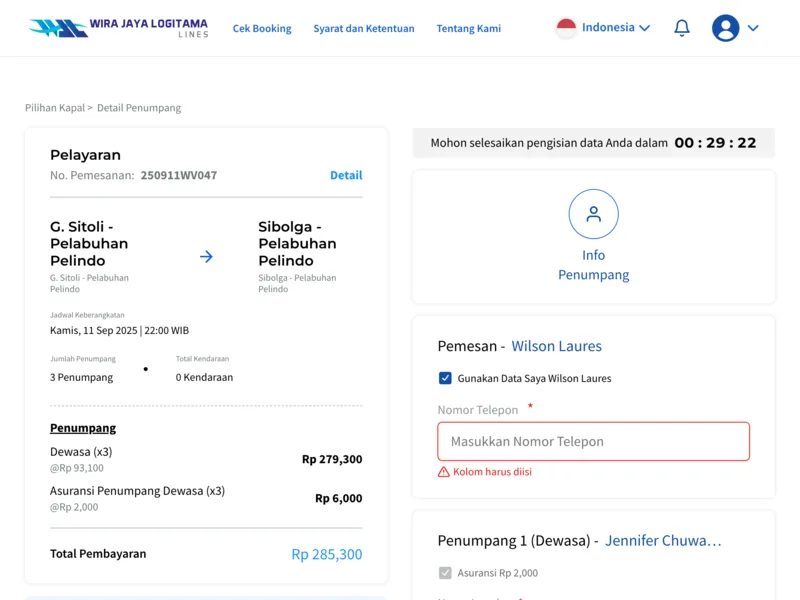The width and height of the screenshot is (800, 600).
Task: Click the Total Pembayaran label
Action: (98, 554)
